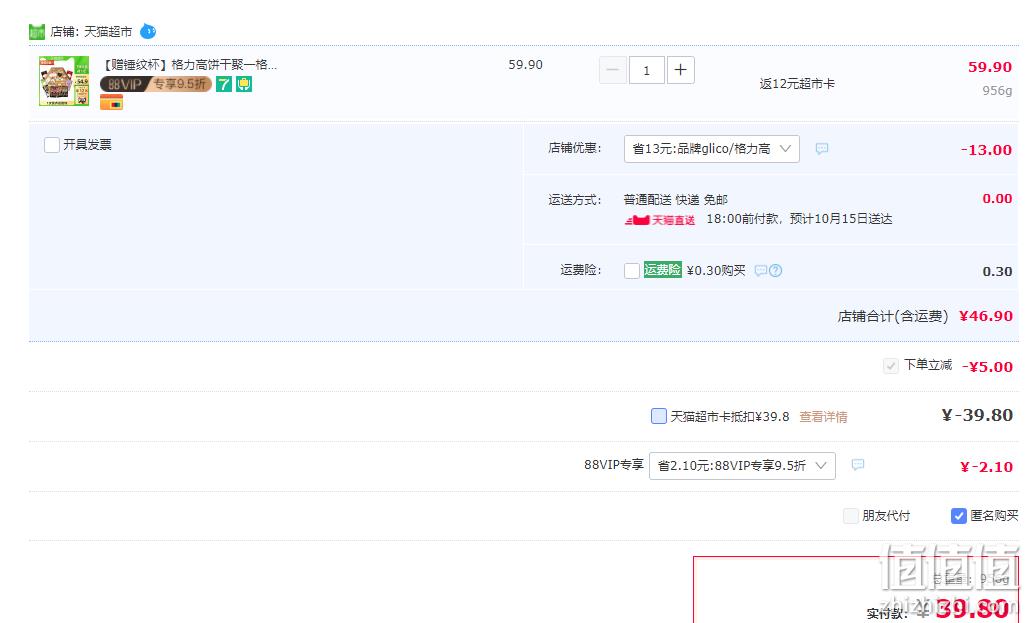Open the blue Wangwang chat icon beside 天猫超市
The image size is (1029, 623).
[148, 31]
